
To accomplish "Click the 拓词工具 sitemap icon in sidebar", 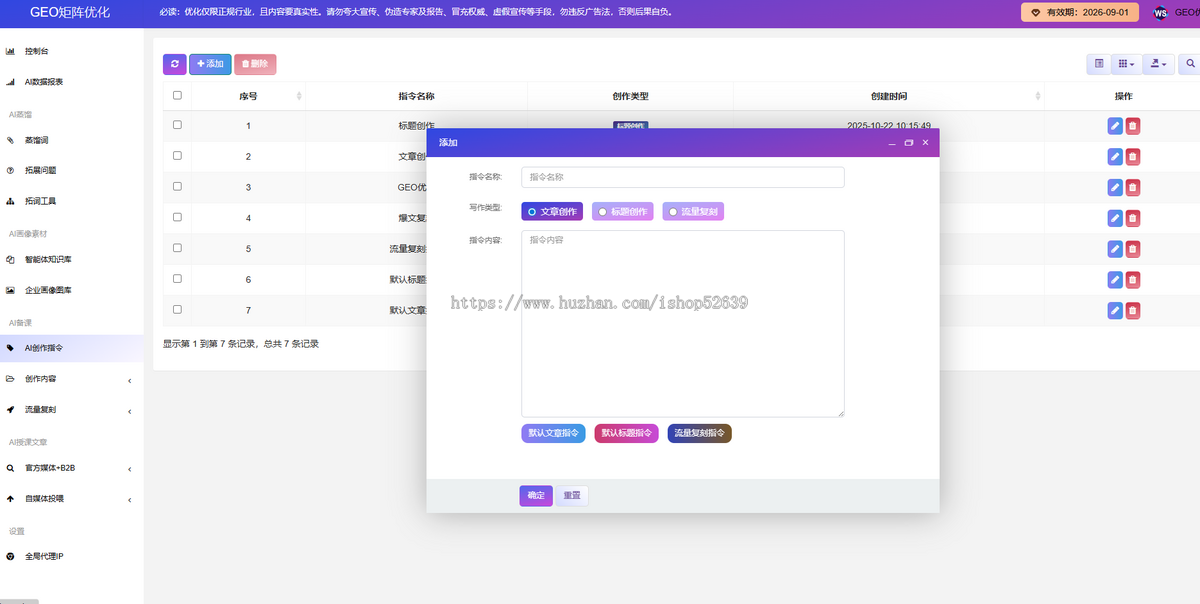I will point(11,201).
